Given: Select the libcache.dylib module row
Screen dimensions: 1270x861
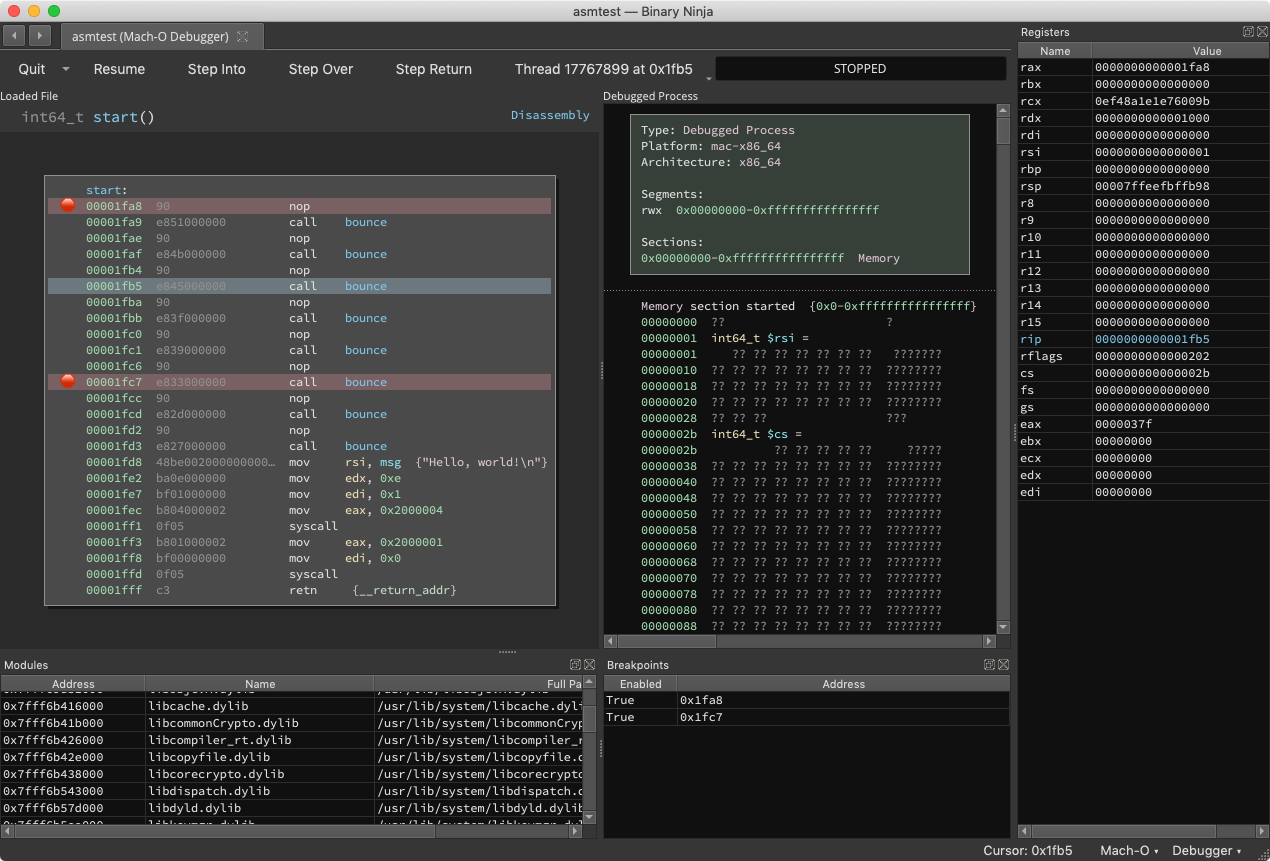Looking at the screenshot, I should 291,706.
